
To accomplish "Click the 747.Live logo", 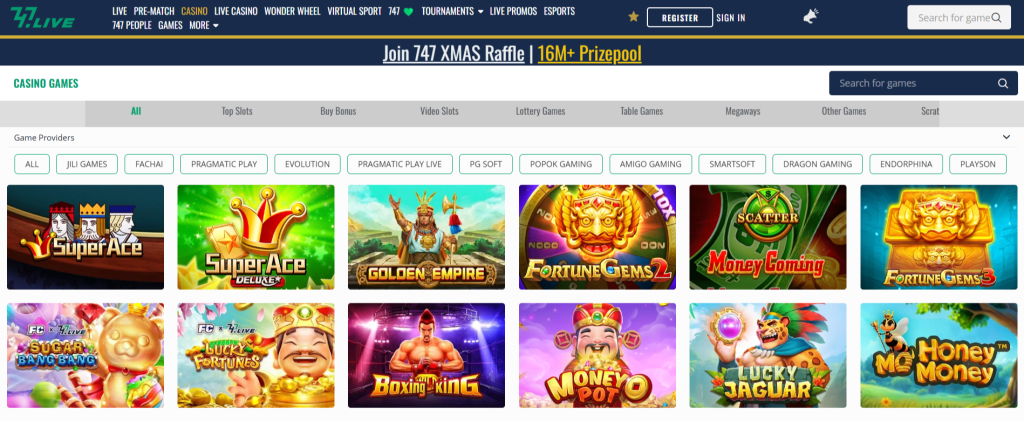I will 42,18.
